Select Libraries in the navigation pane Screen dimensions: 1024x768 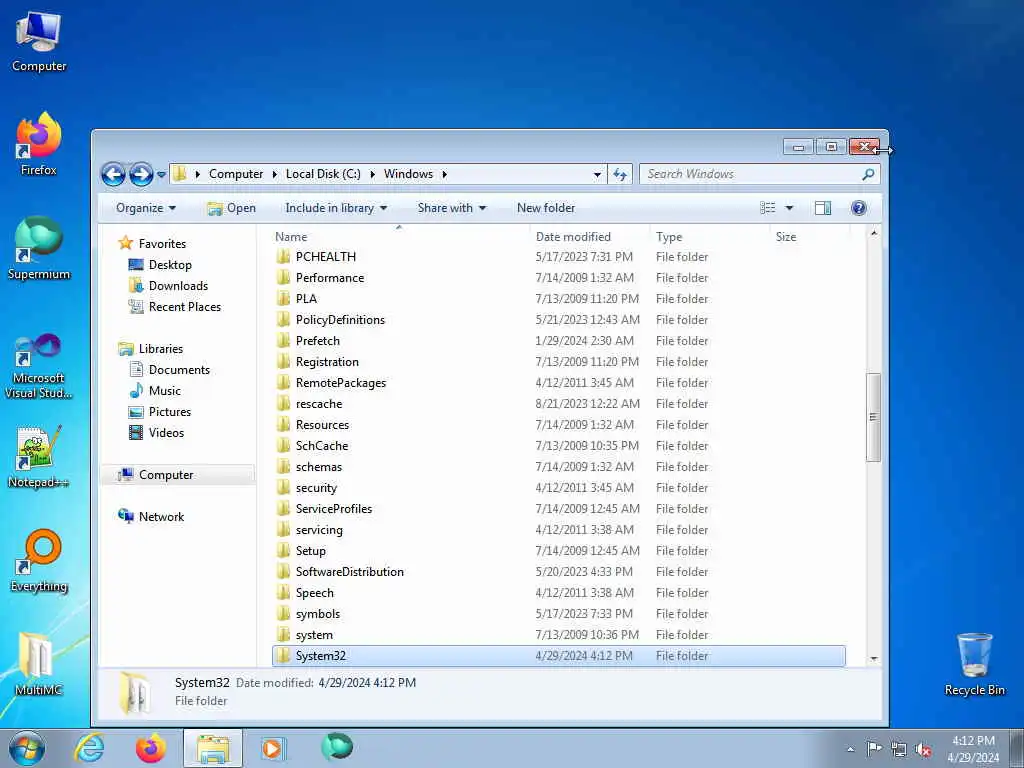click(161, 349)
